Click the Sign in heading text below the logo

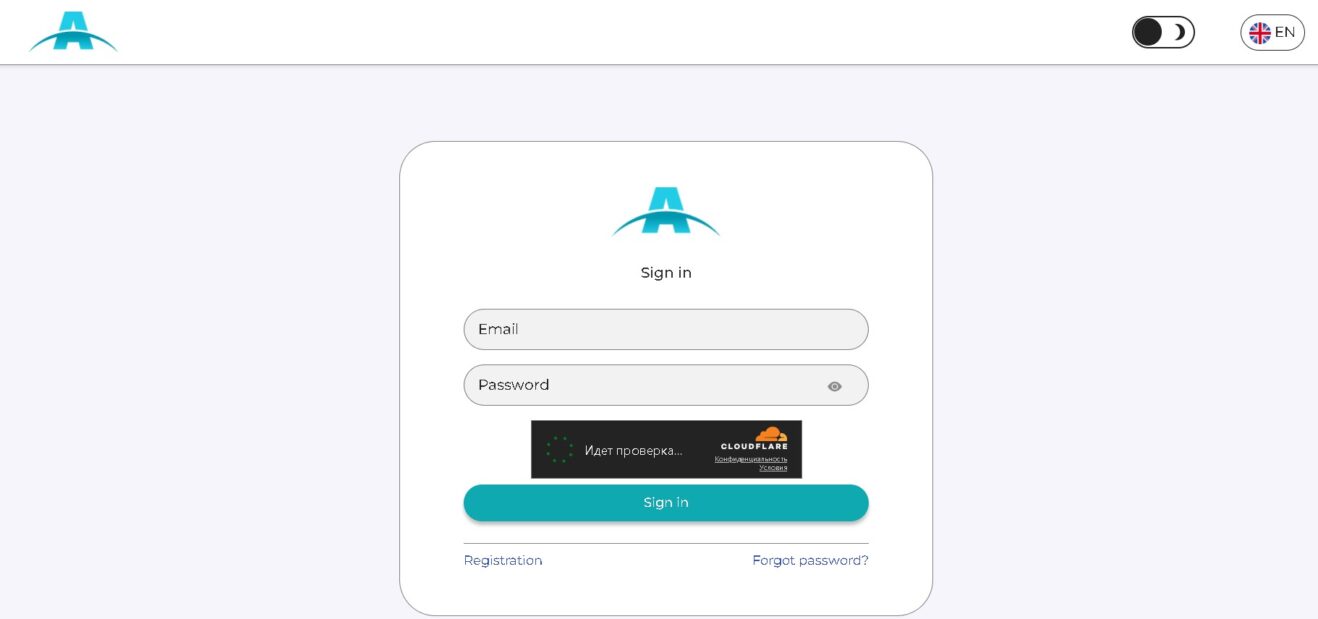pos(666,273)
